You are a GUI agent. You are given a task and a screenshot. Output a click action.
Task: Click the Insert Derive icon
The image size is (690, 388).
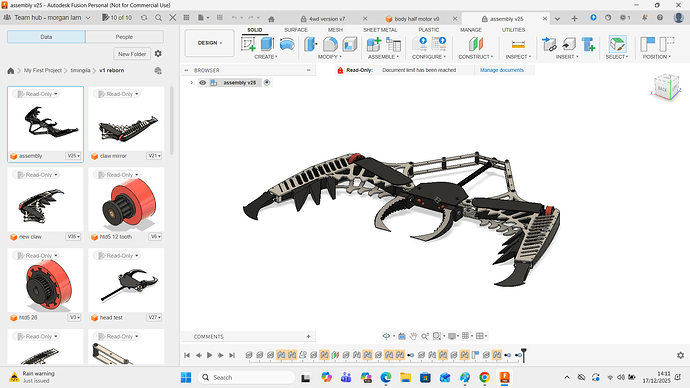click(549, 44)
